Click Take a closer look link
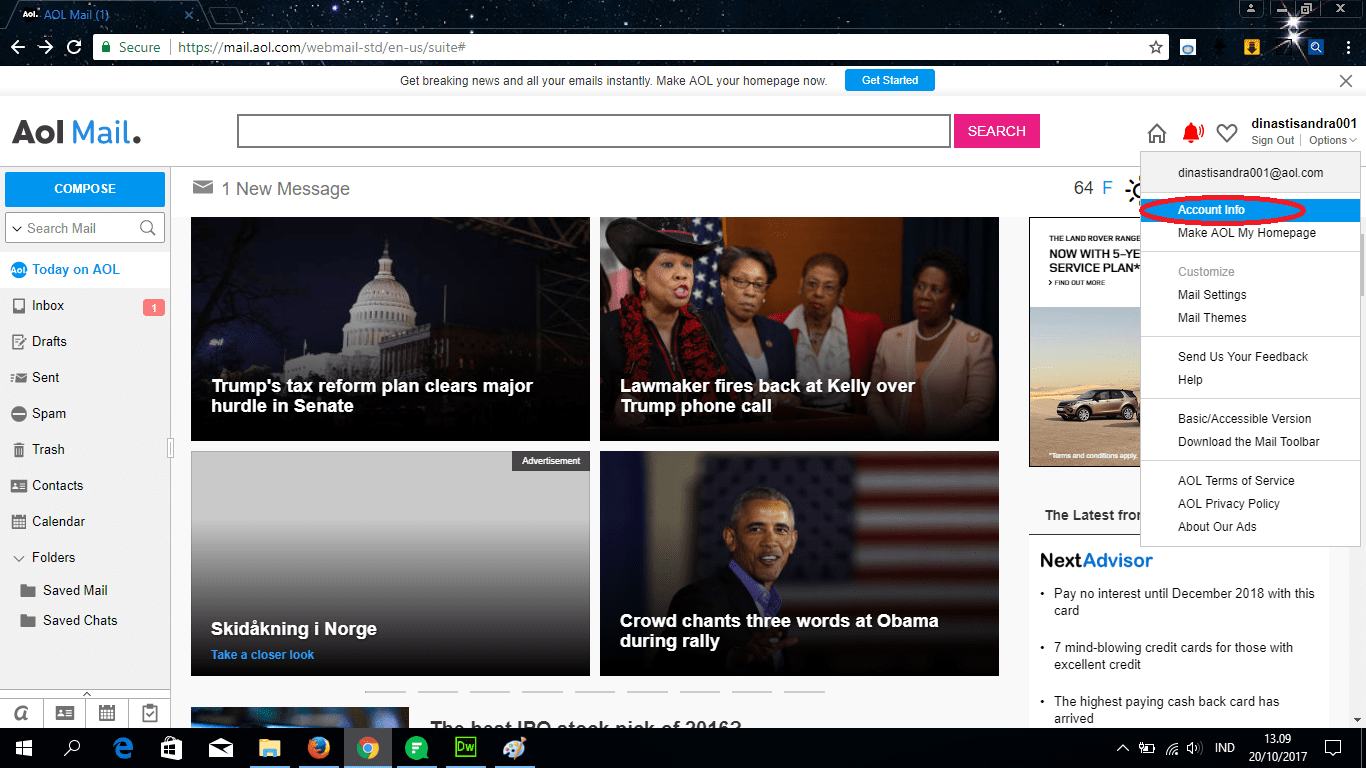 (262, 655)
